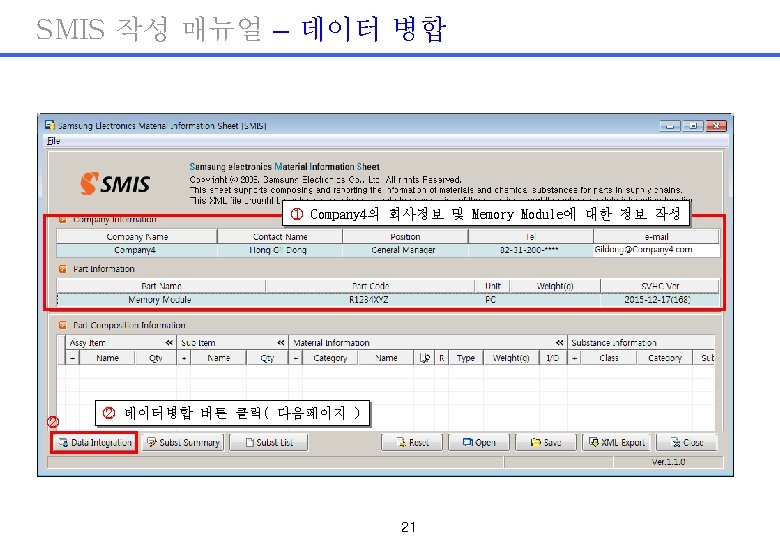Click the plus button in Sub Item columns
This screenshot has width=780, height=540.
pyautogui.click(x=184, y=358)
